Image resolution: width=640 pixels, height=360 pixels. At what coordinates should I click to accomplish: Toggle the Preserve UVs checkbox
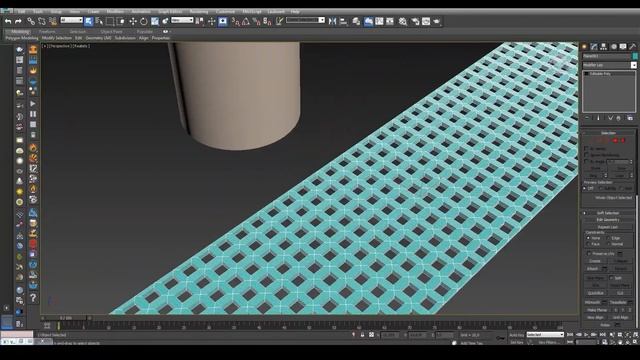pyautogui.click(x=588, y=253)
